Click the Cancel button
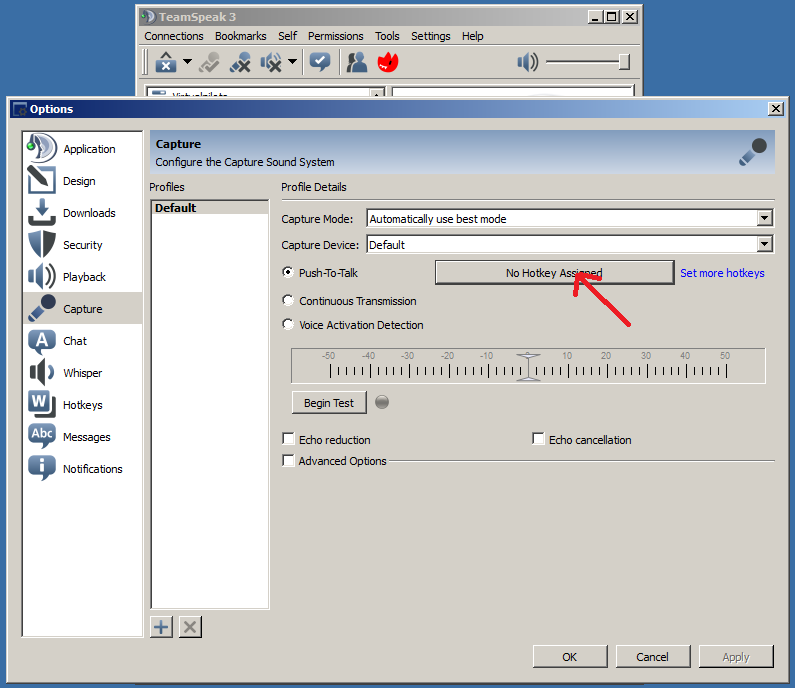The width and height of the screenshot is (795, 688). click(653, 657)
